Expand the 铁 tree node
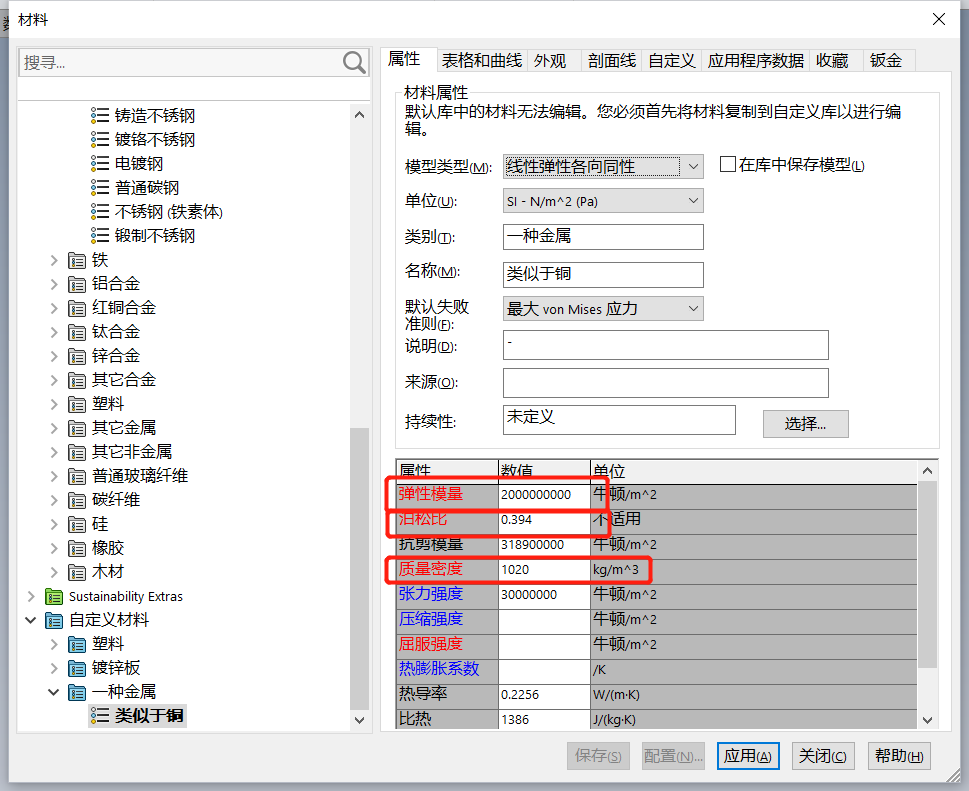969x791 pixels. (x=54, y=260)
